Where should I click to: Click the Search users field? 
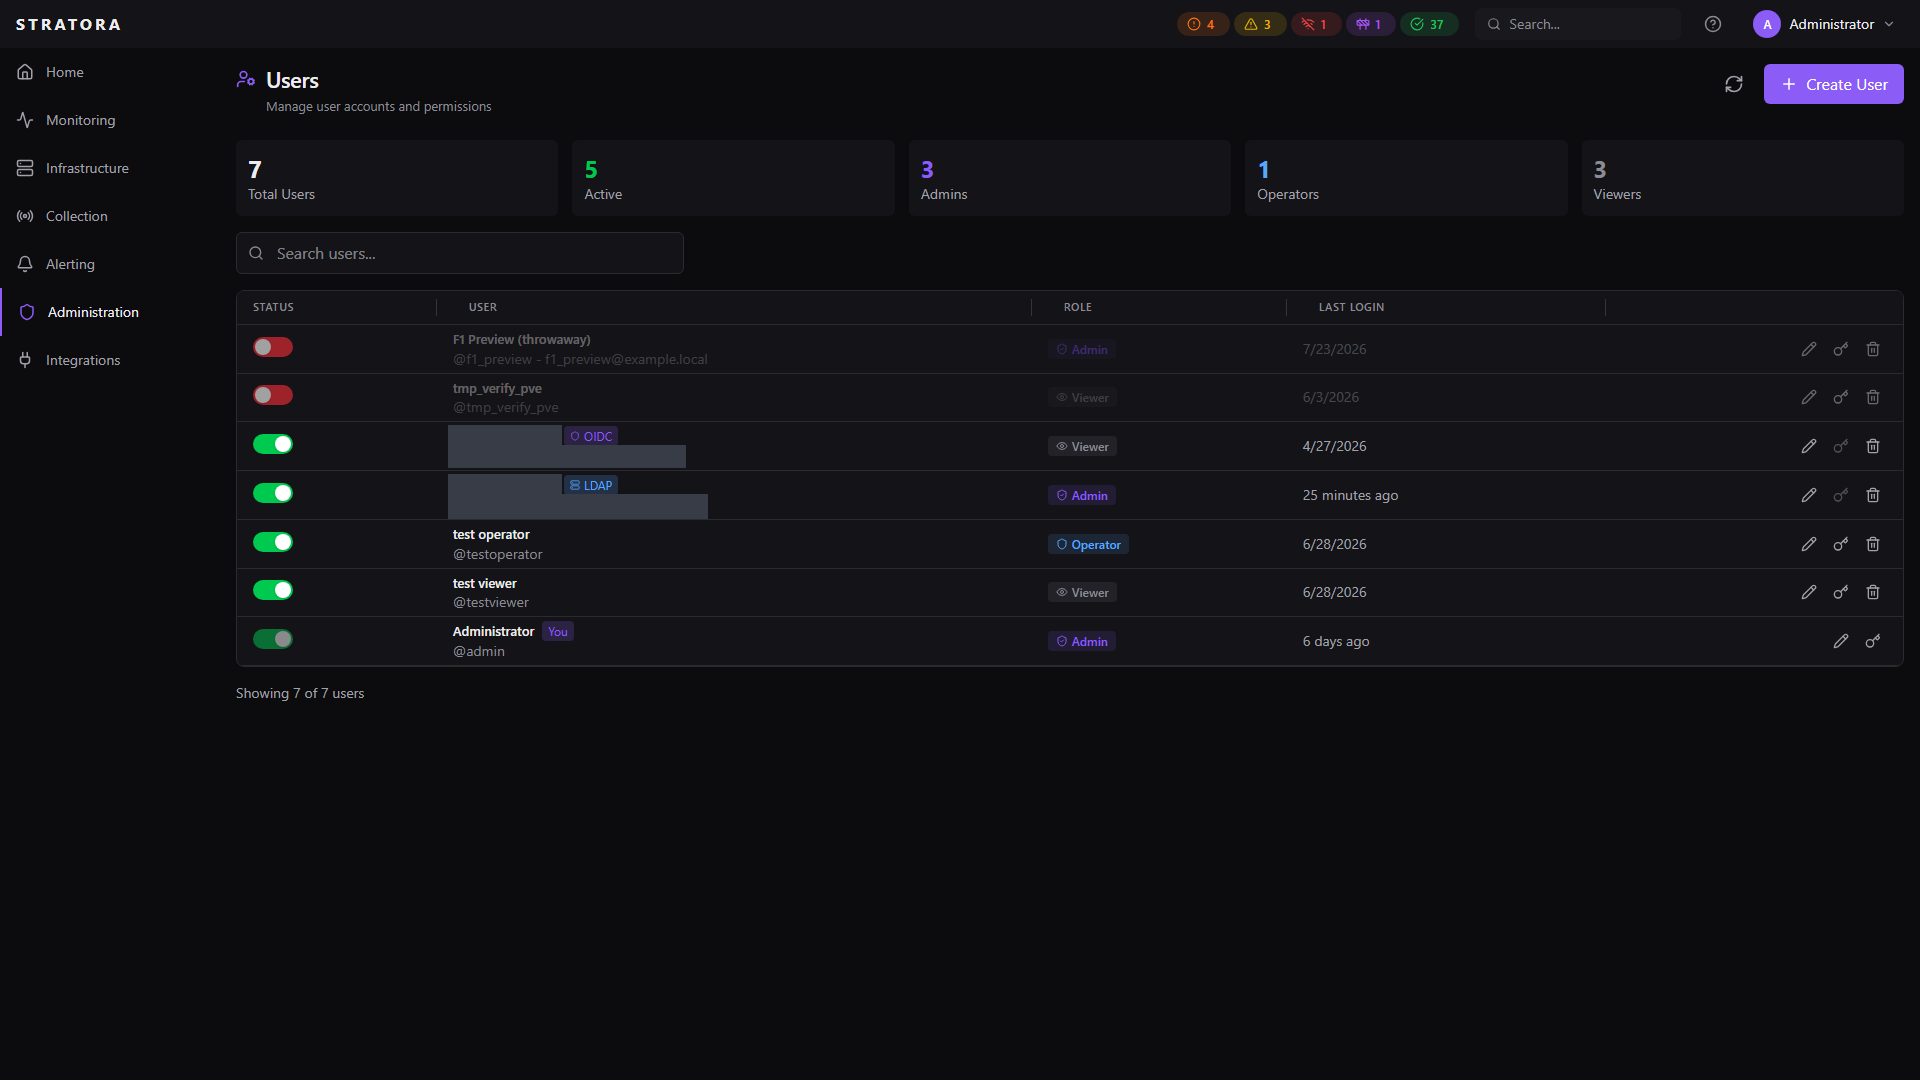click(x=460, y=253)
